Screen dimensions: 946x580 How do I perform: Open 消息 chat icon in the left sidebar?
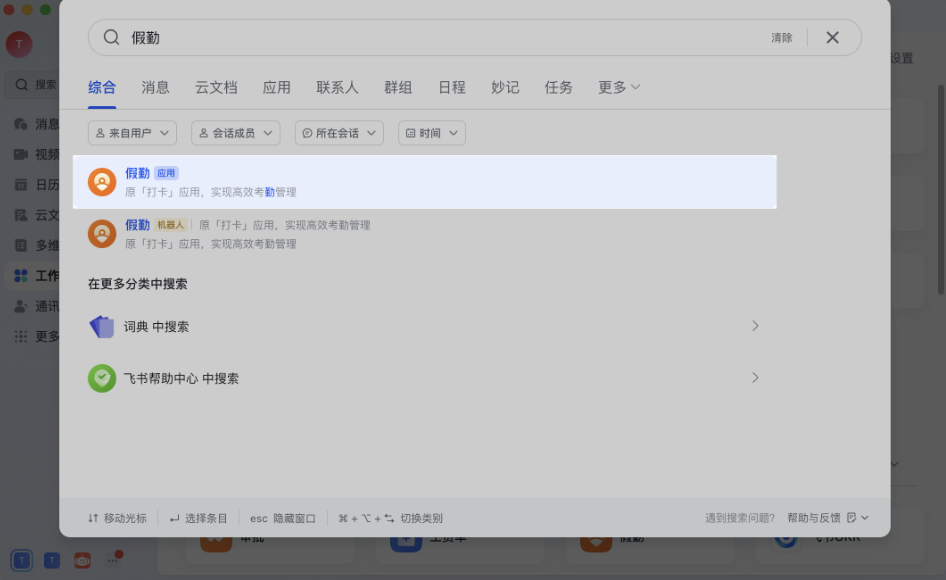tap(21, 124)
